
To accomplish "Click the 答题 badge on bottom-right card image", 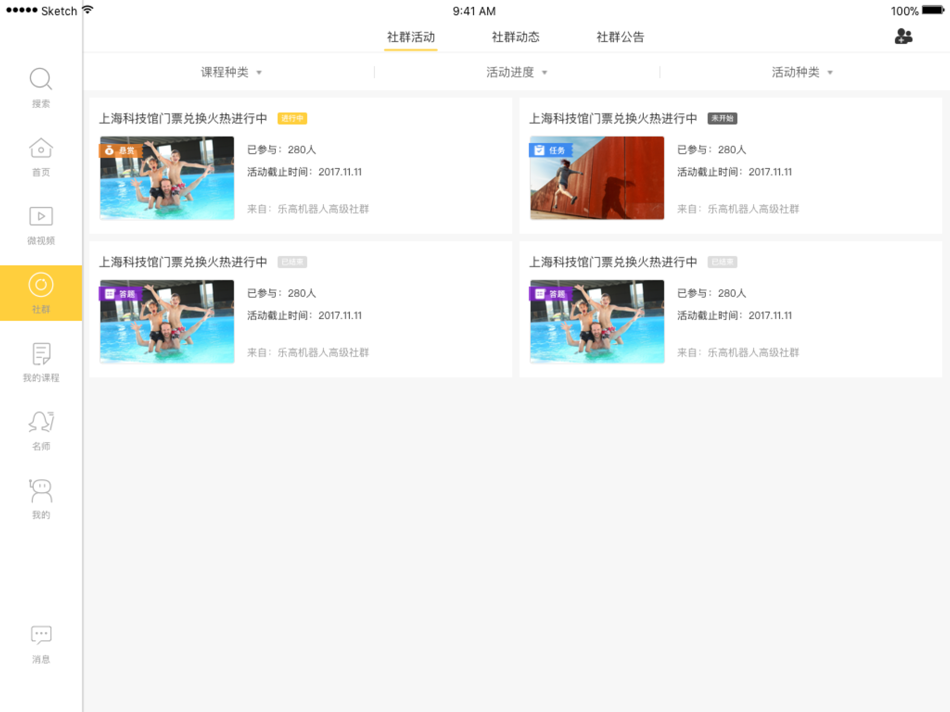I will click(x=550, y=294).
